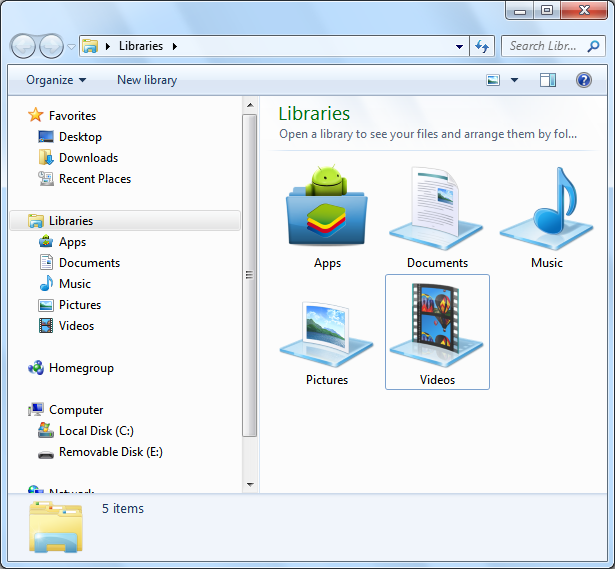The height and width of the screenshot is (569, 615).
Task: Open Removable Disk (E:) in navigation pane
Action: pyautogui.click(x=110, y=452)
